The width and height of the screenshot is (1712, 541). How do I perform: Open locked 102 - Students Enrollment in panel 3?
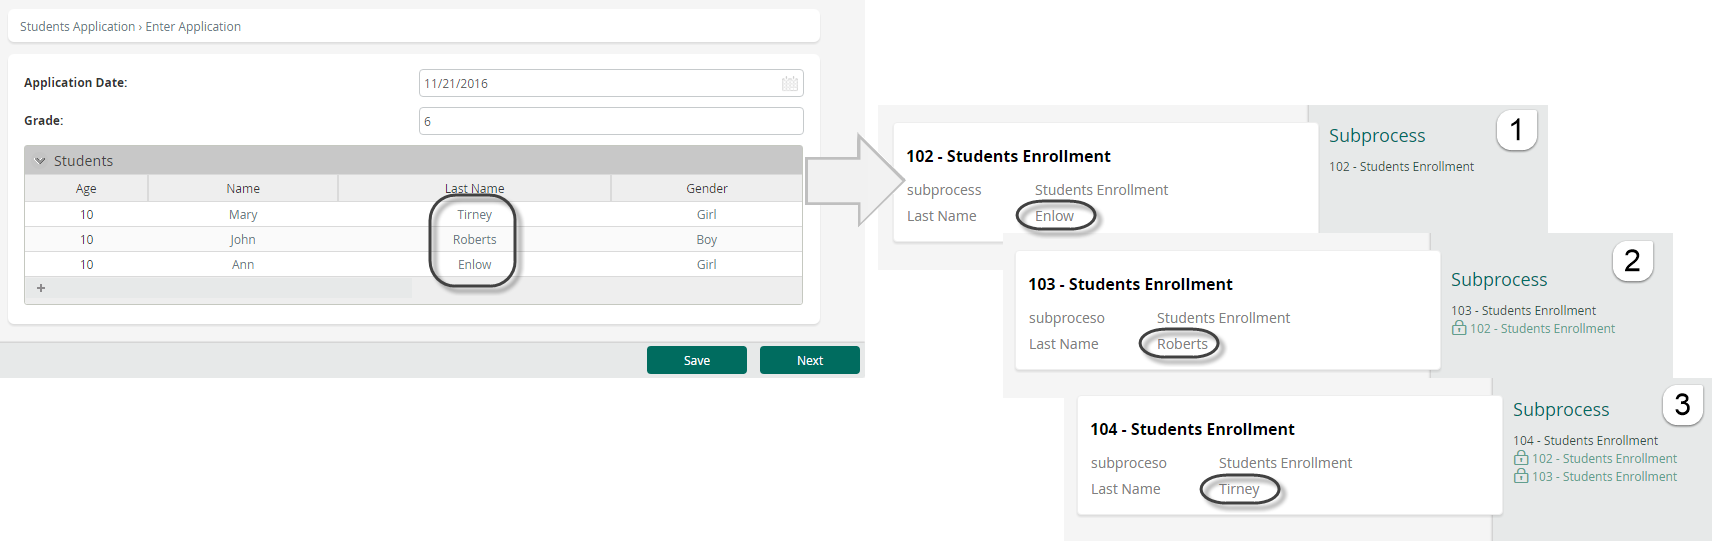coord(1604,459)
